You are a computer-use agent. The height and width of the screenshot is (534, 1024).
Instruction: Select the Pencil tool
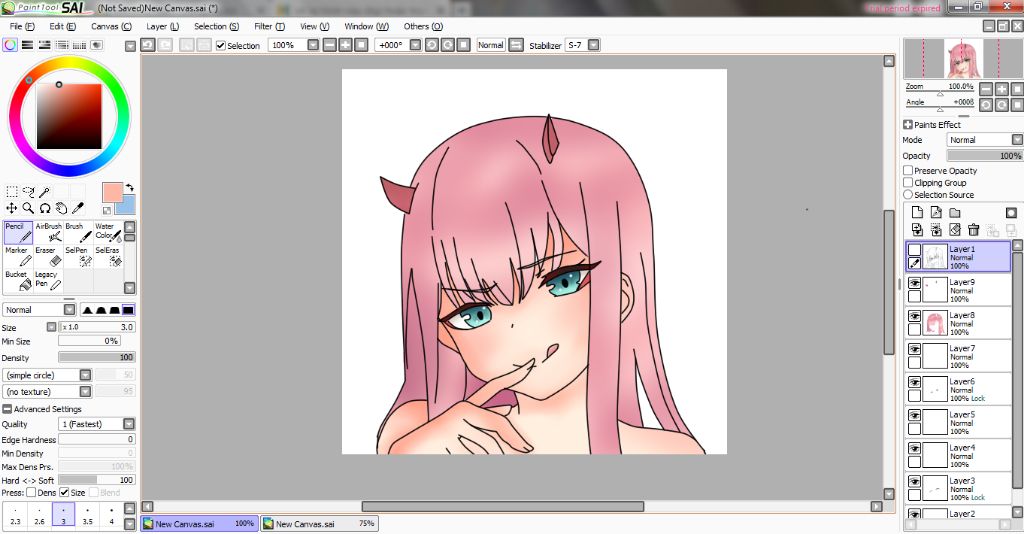(x=18, y=232)
